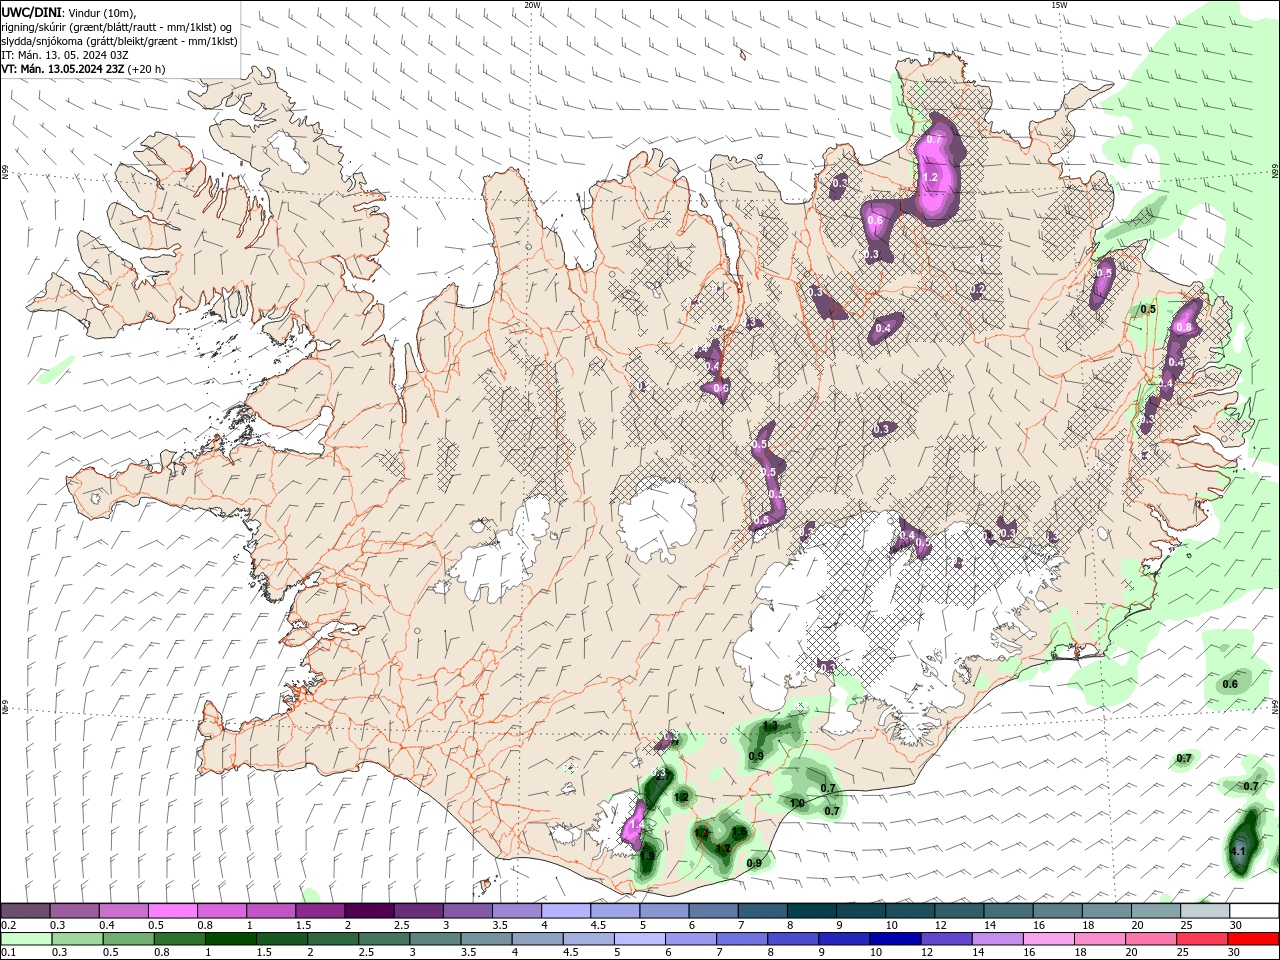Click the upper scale label '3.5'
The height and width of the screenshot is (960, 1280).
(500, 925)
